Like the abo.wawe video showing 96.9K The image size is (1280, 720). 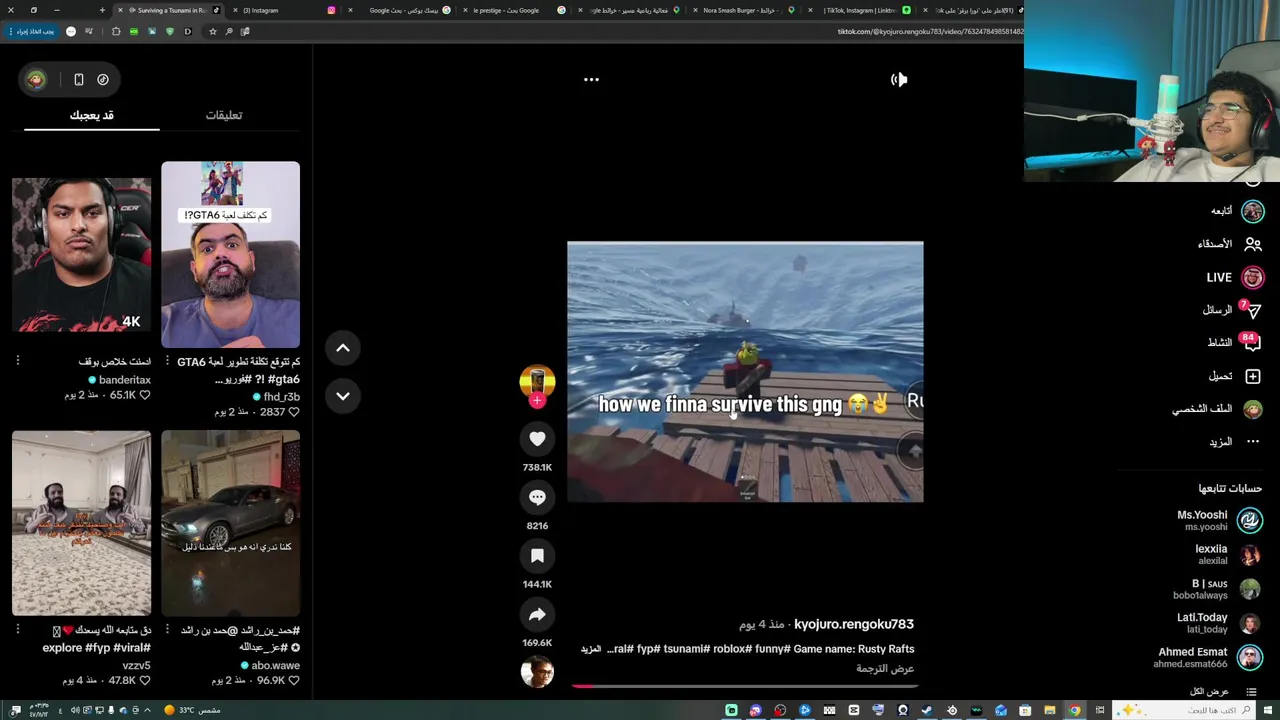click(293, 681)
